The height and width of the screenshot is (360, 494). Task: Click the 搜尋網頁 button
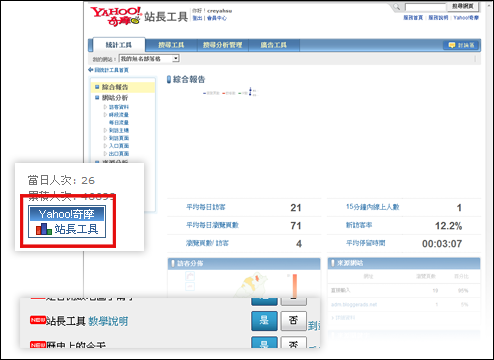(463, 6)
